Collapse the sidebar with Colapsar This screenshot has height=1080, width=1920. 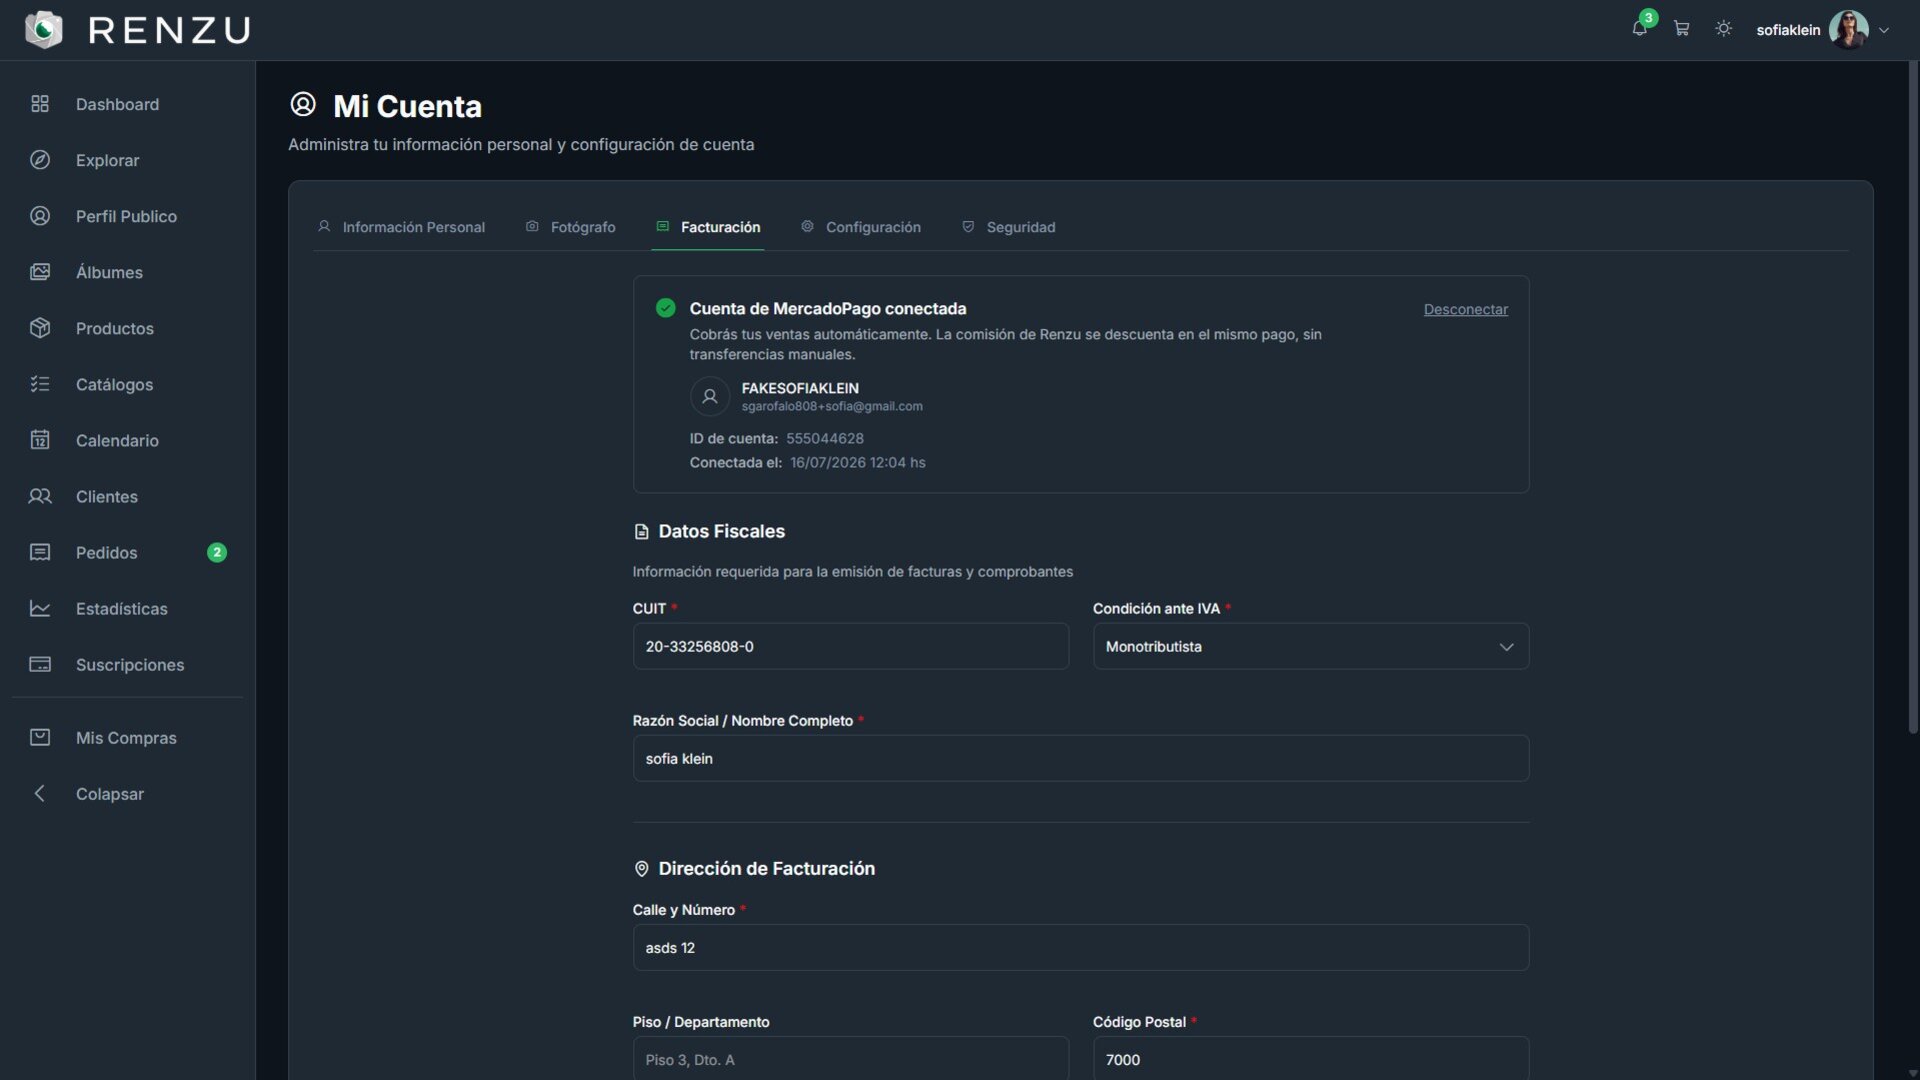[128, 794]
